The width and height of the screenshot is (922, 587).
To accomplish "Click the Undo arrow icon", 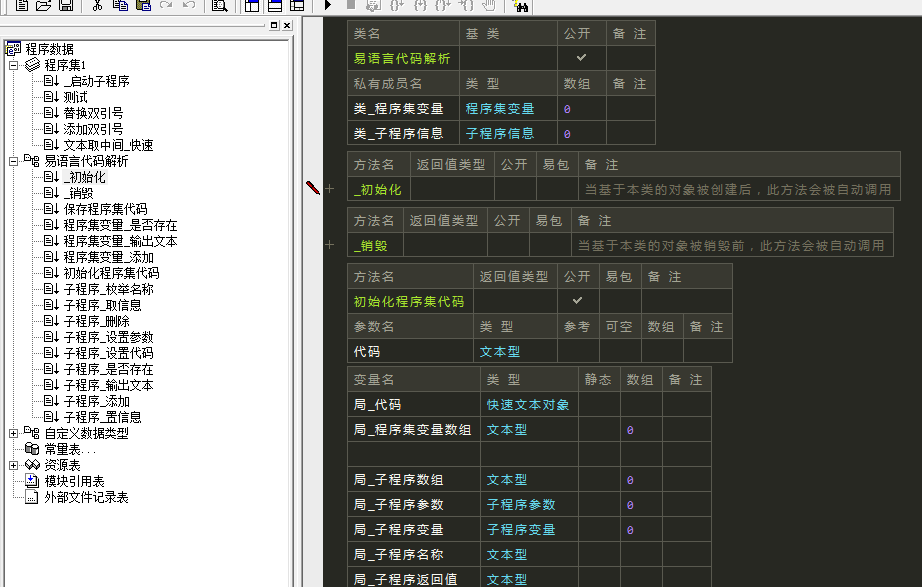I will [x=189, y=5].
